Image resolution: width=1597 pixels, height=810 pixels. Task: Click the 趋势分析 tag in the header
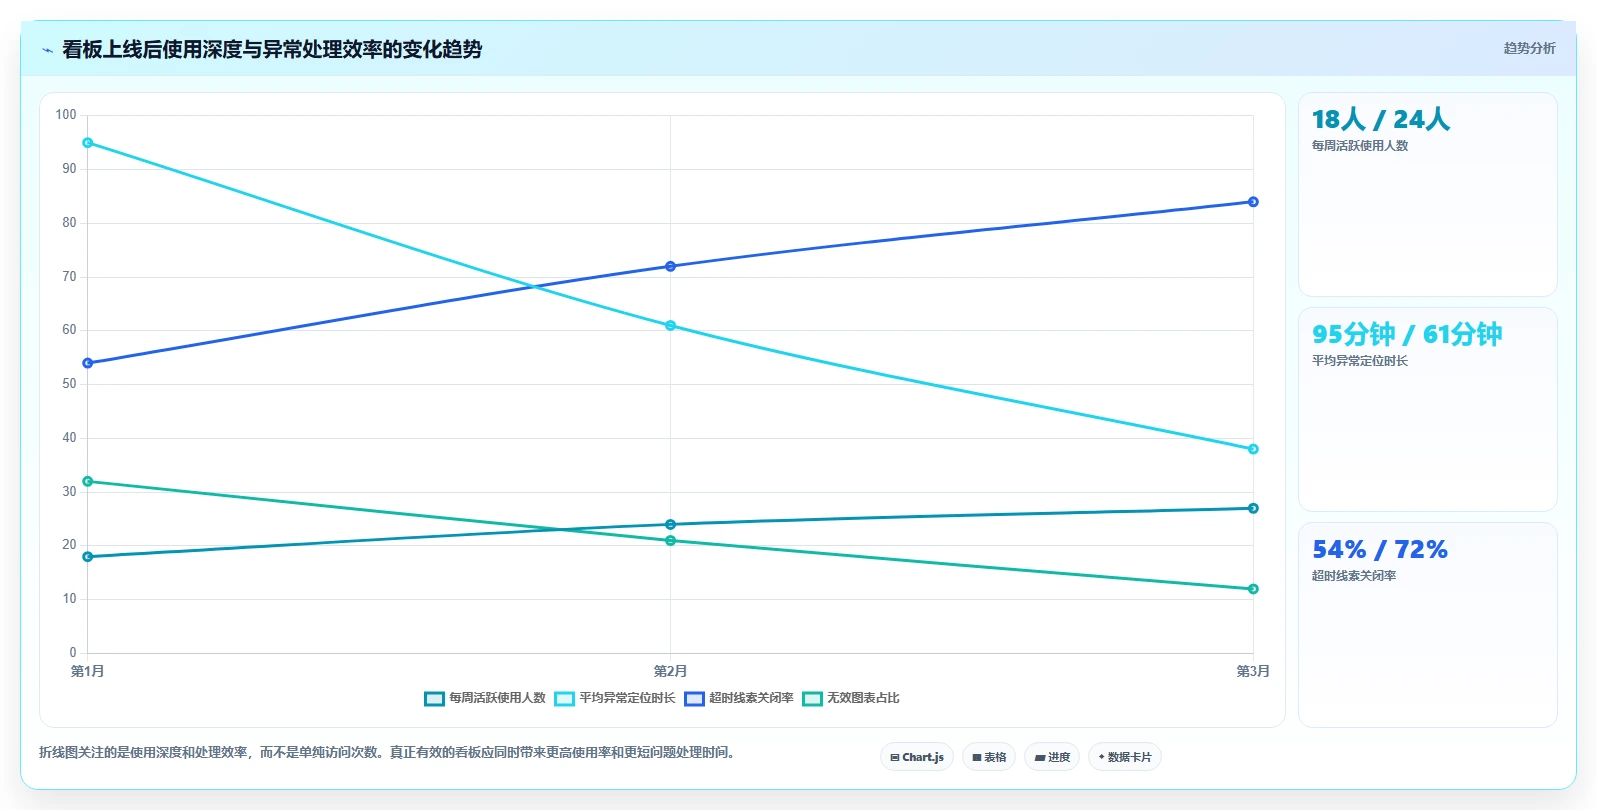(x=1529, y=48)
